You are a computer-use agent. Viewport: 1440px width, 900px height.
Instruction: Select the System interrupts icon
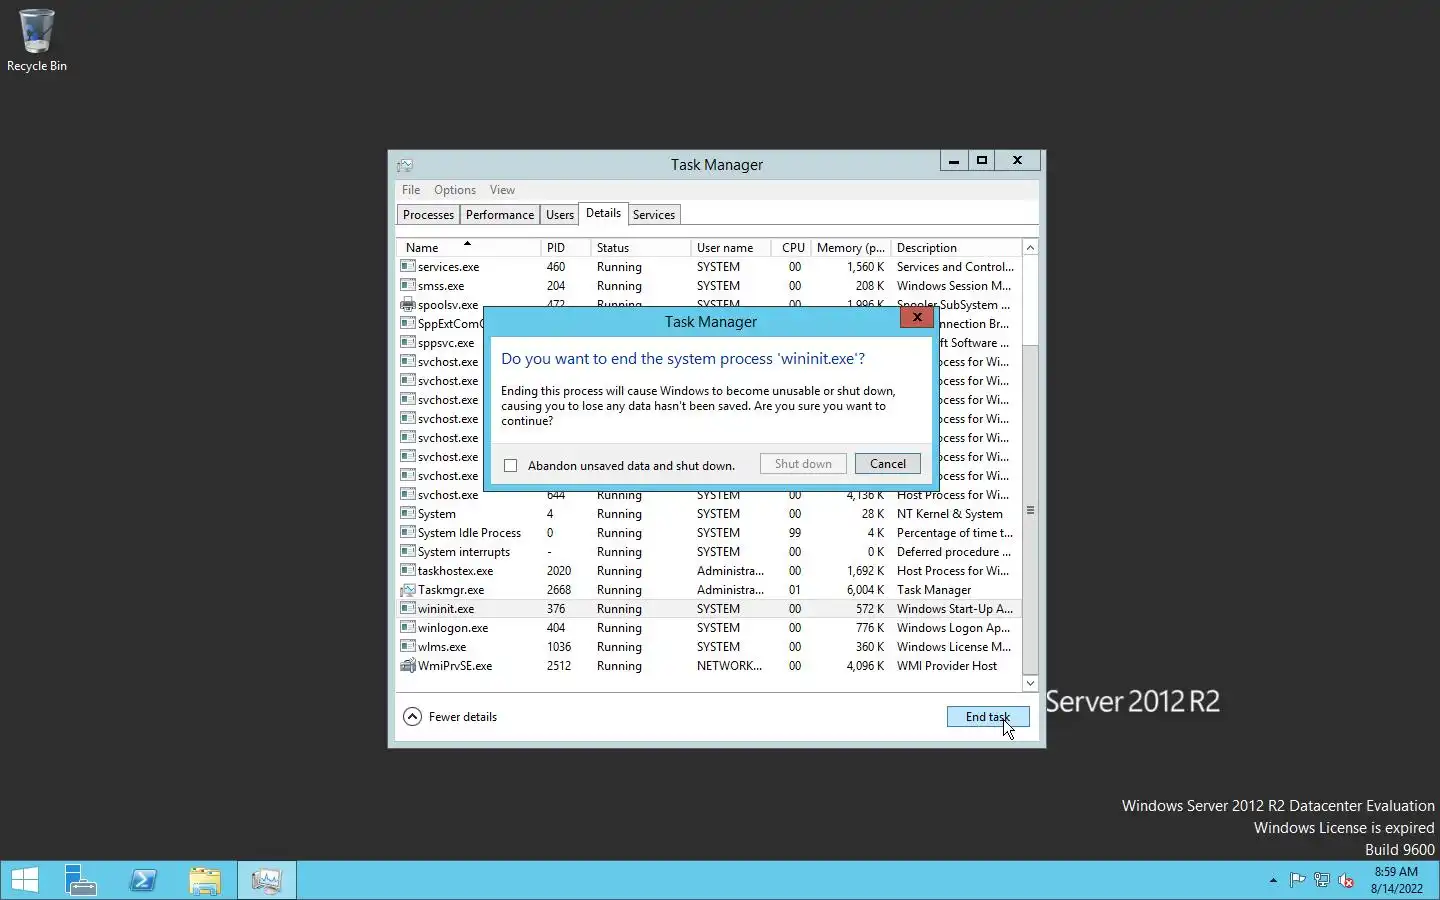coord(408,552)
